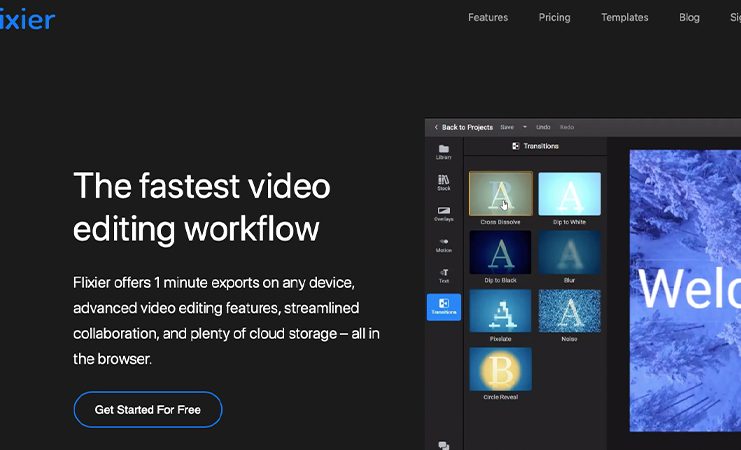
Task: Open the Pricing page link
Action: click(x=554, y=17)
